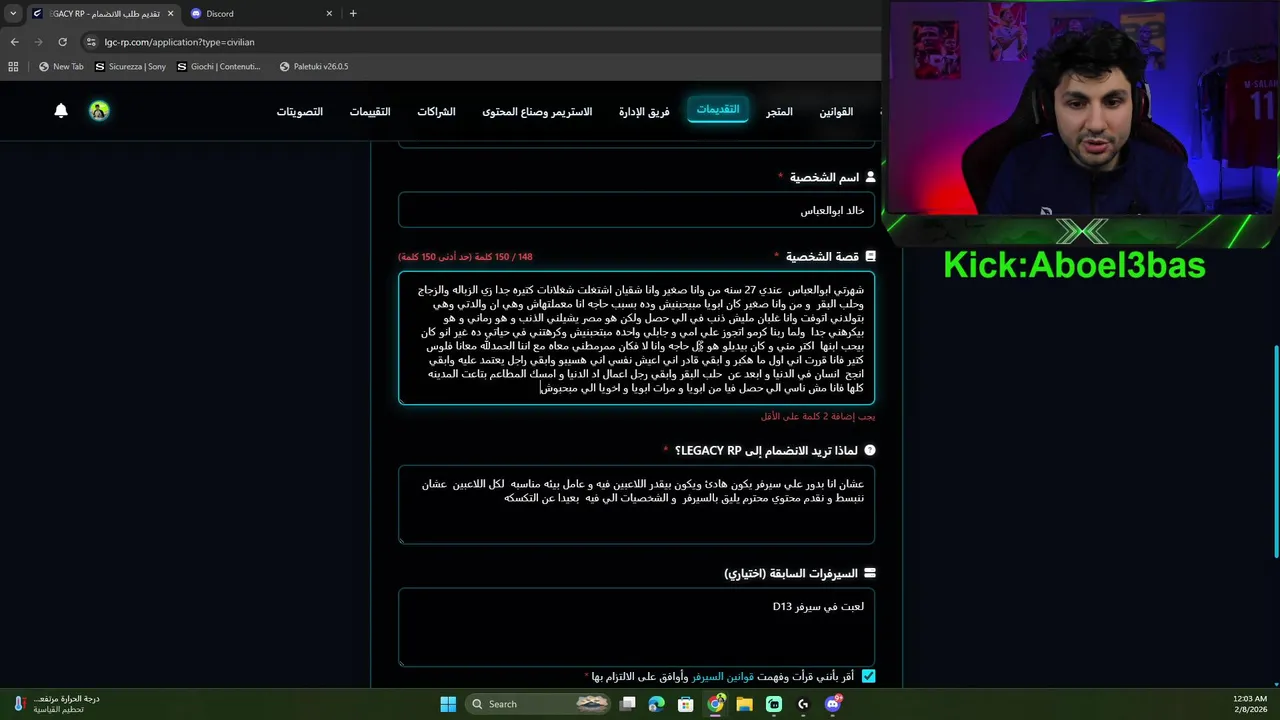Open the التقييمات ratings menu item

[x=370, y=111]
